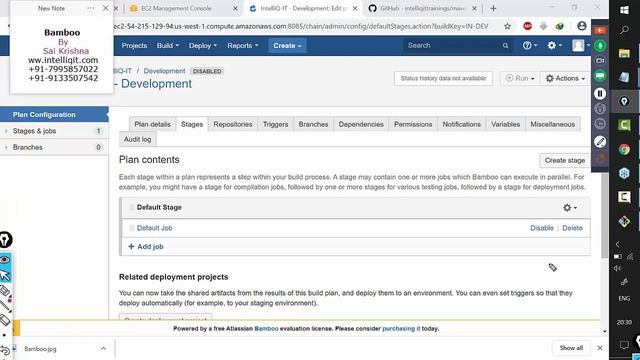Image resolution: width=640 pixels, height=360 pixels.
Task: Expand the Reports dropdown menu
Action: (x=243, y=46)
